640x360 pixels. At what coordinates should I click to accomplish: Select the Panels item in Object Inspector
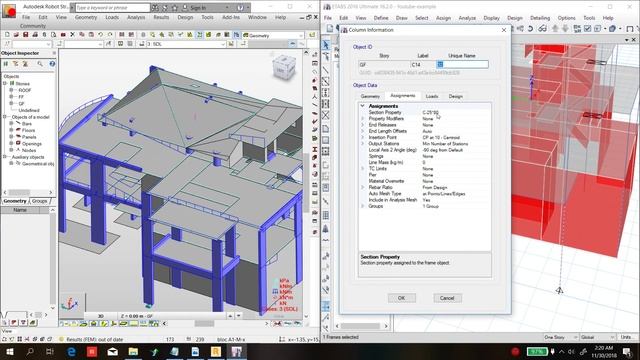pos(29,137)
